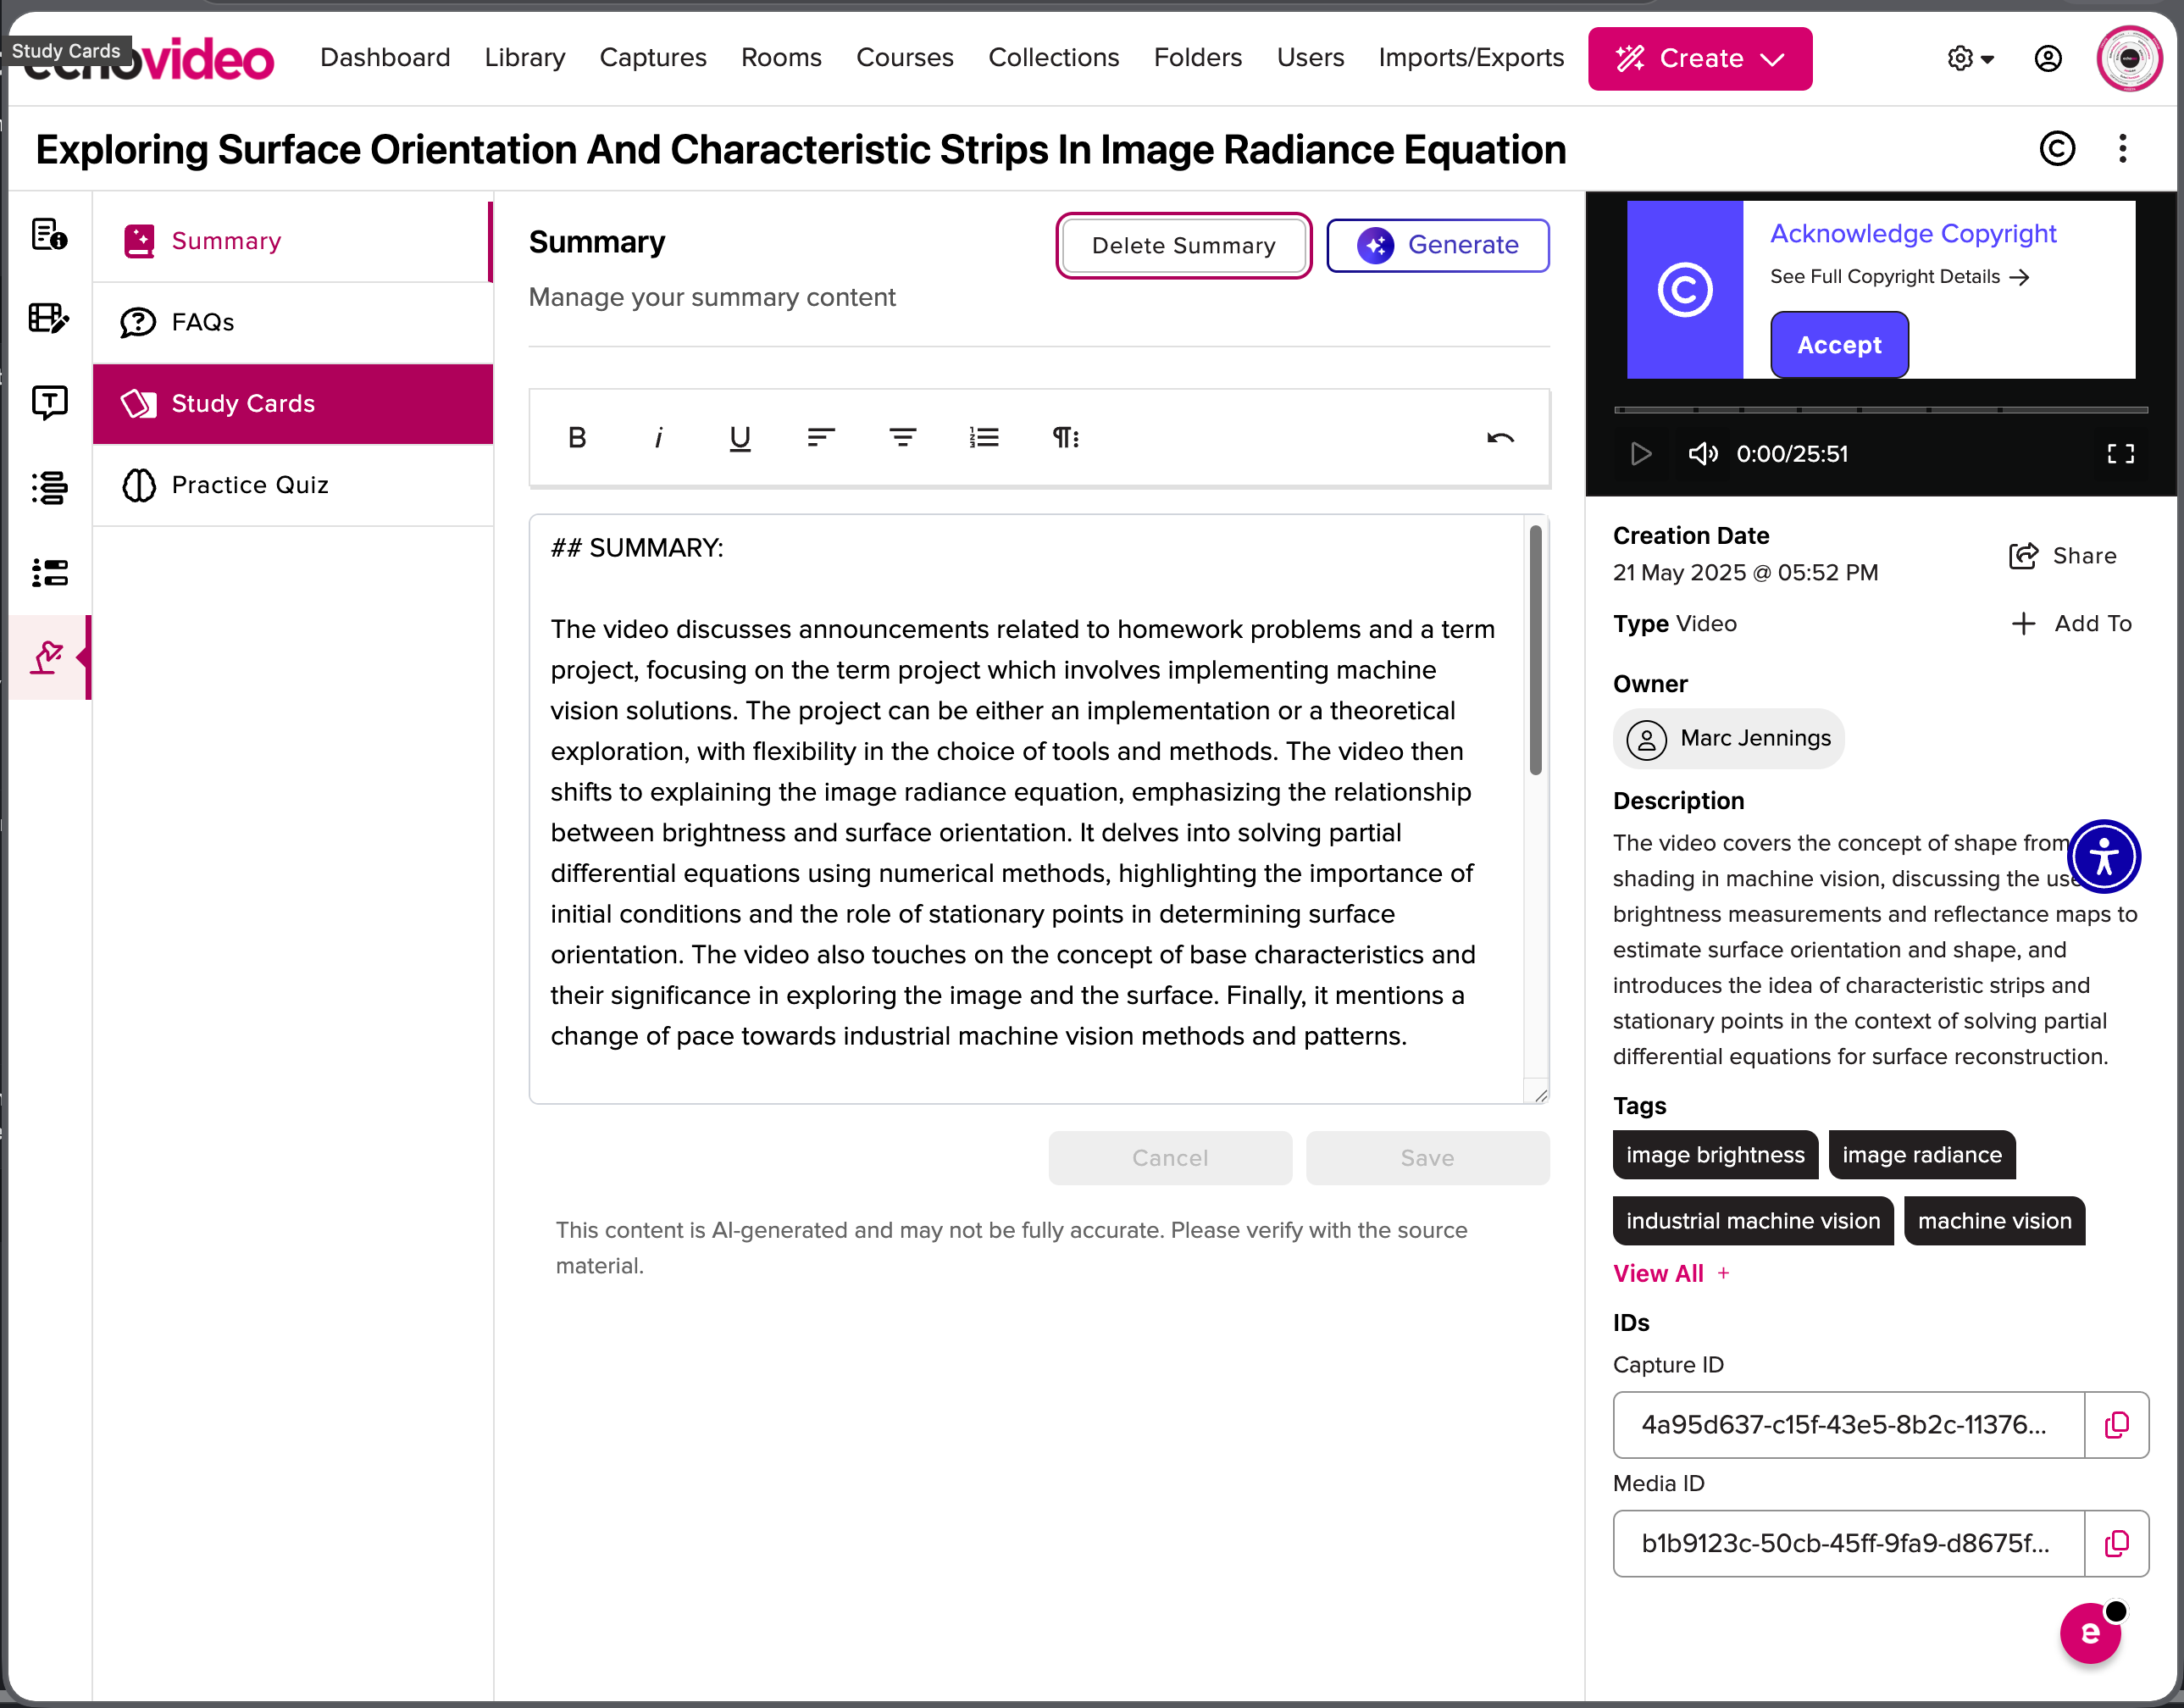
Task: Accept the copyright acknowledgement
Action: 1839,345
